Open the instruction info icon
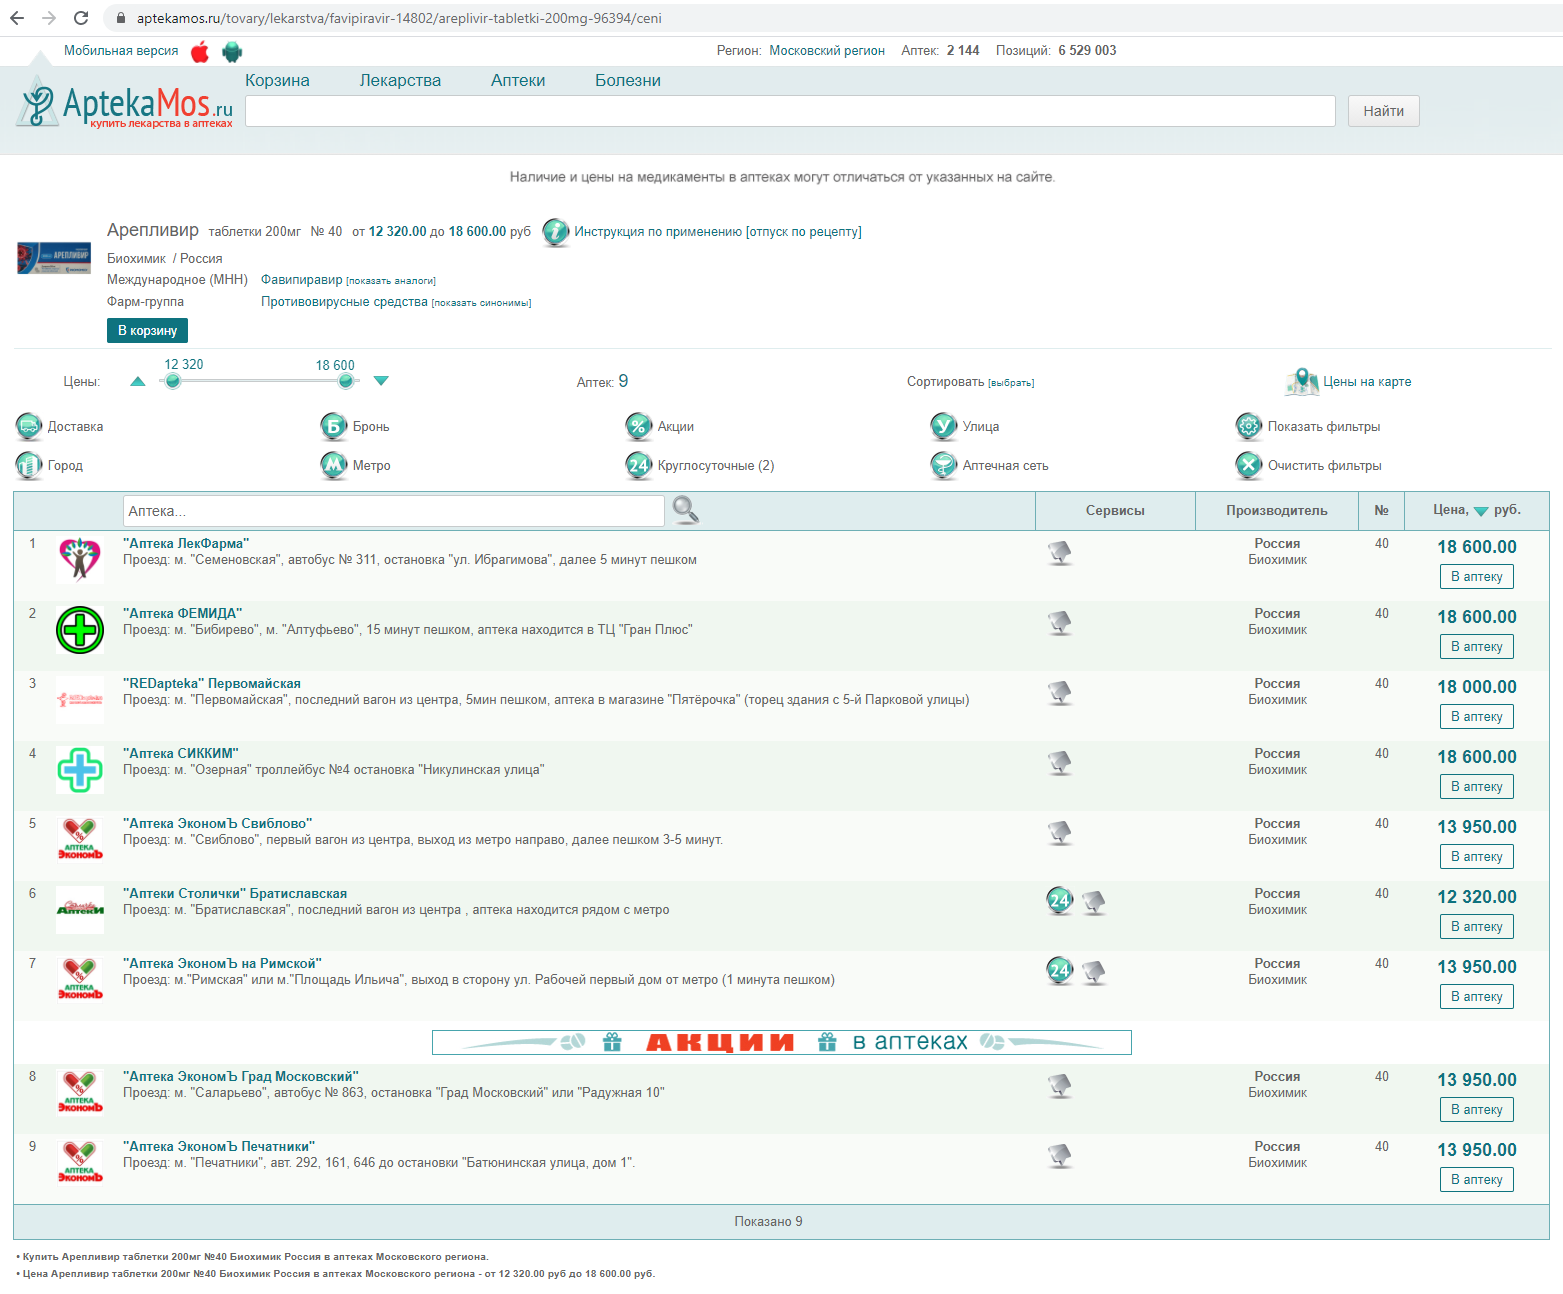 click(556, 232)
